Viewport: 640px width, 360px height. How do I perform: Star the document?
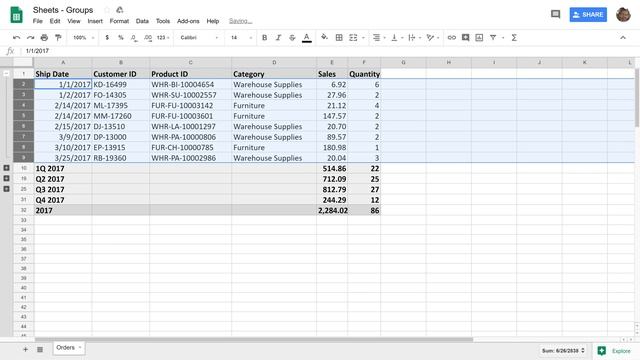point(107,10)
